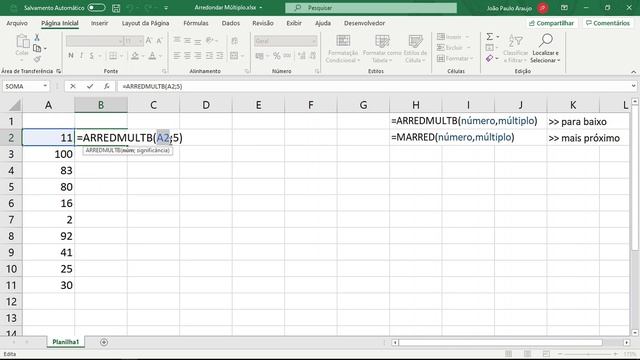Switch to the Inserir tab
The image size is (640, 360).
tap(100, 23)
